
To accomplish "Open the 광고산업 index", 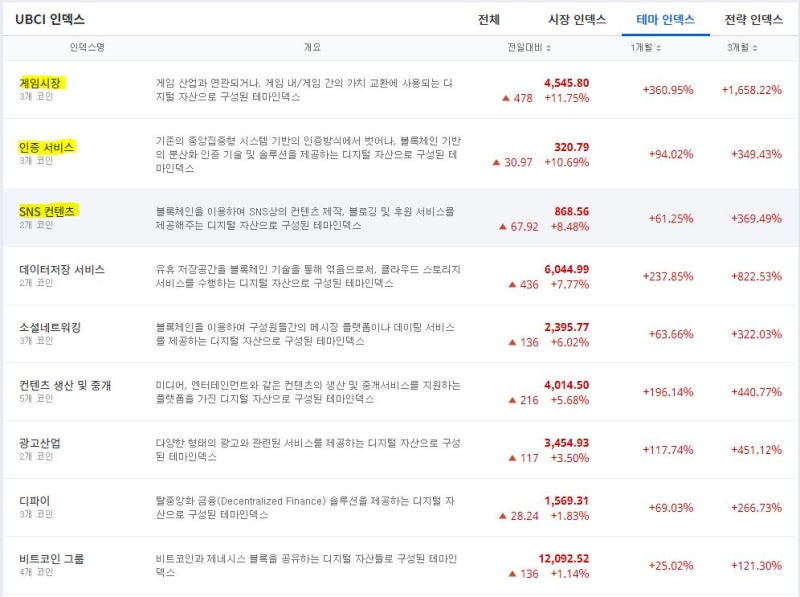I will pos(40,443).
